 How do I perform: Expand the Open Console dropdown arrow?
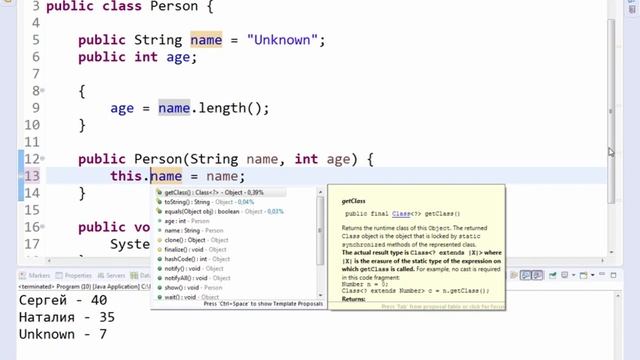pyautogui.click(x=593, y=276)
